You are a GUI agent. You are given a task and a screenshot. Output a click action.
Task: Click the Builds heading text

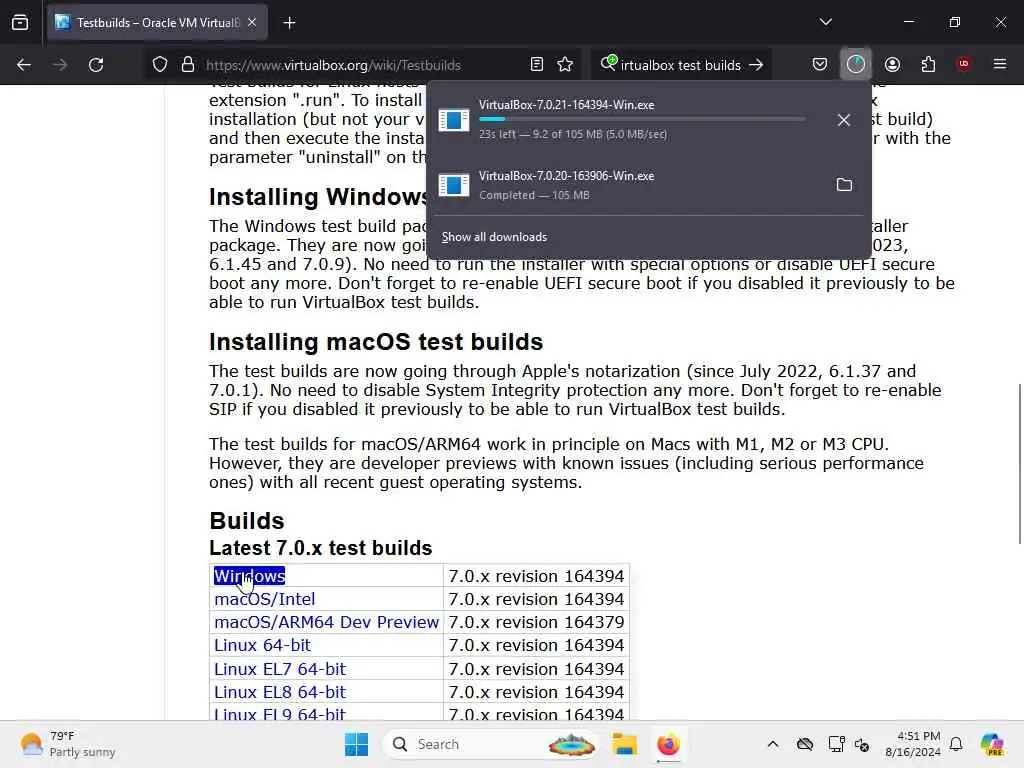[247, 520]
